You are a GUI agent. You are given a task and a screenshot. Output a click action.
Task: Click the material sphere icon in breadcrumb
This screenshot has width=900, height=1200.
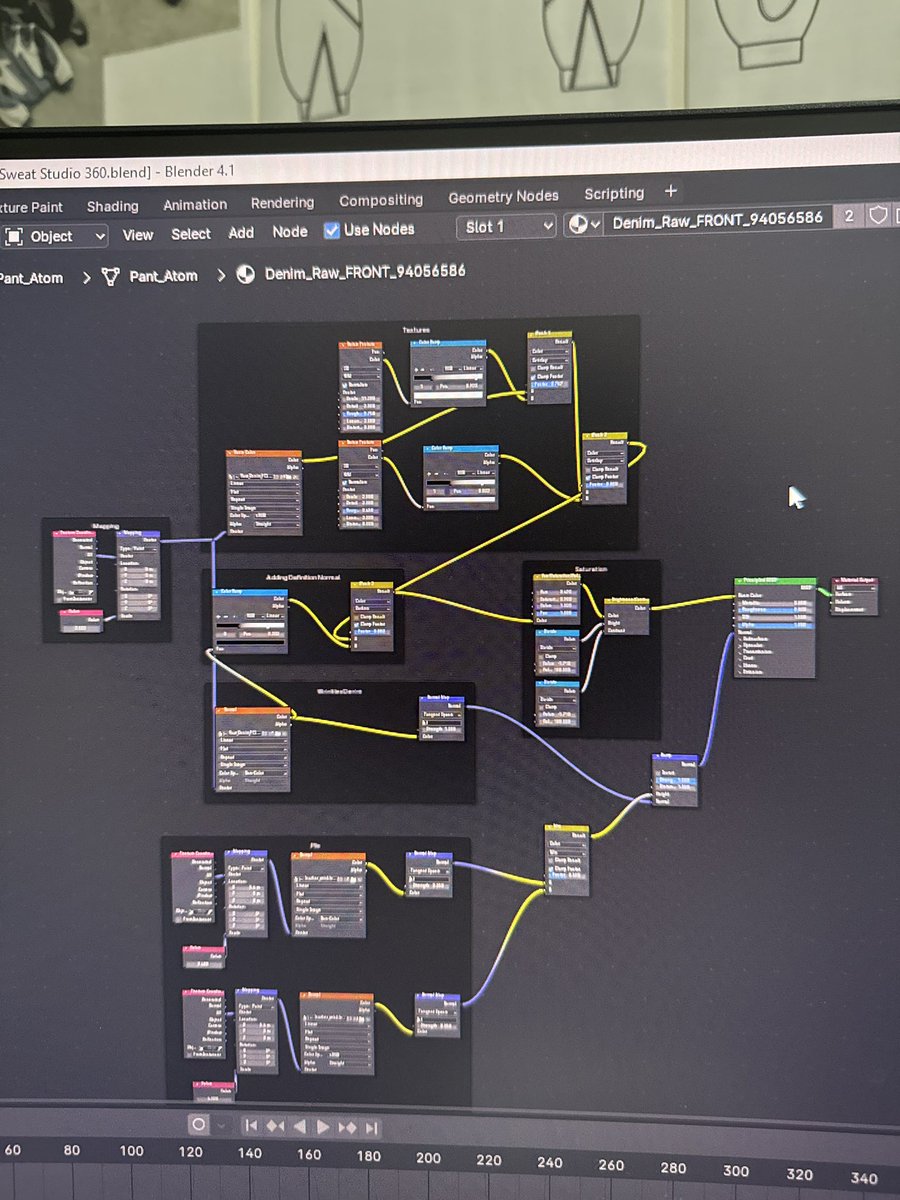coord(245,274)
